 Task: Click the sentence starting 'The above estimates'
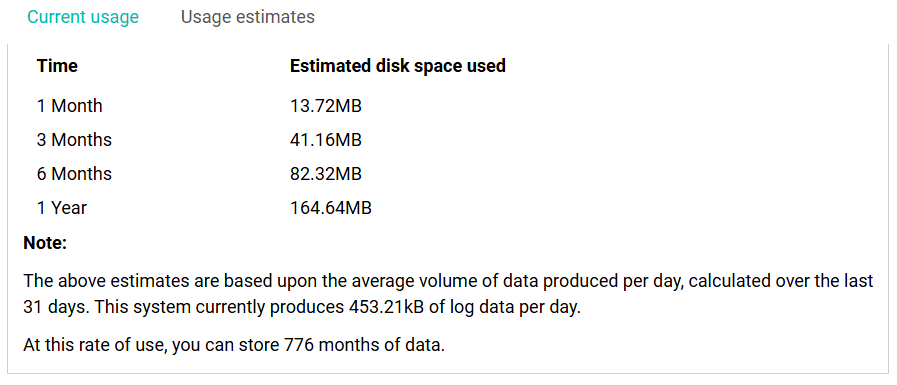click(448, 295)
